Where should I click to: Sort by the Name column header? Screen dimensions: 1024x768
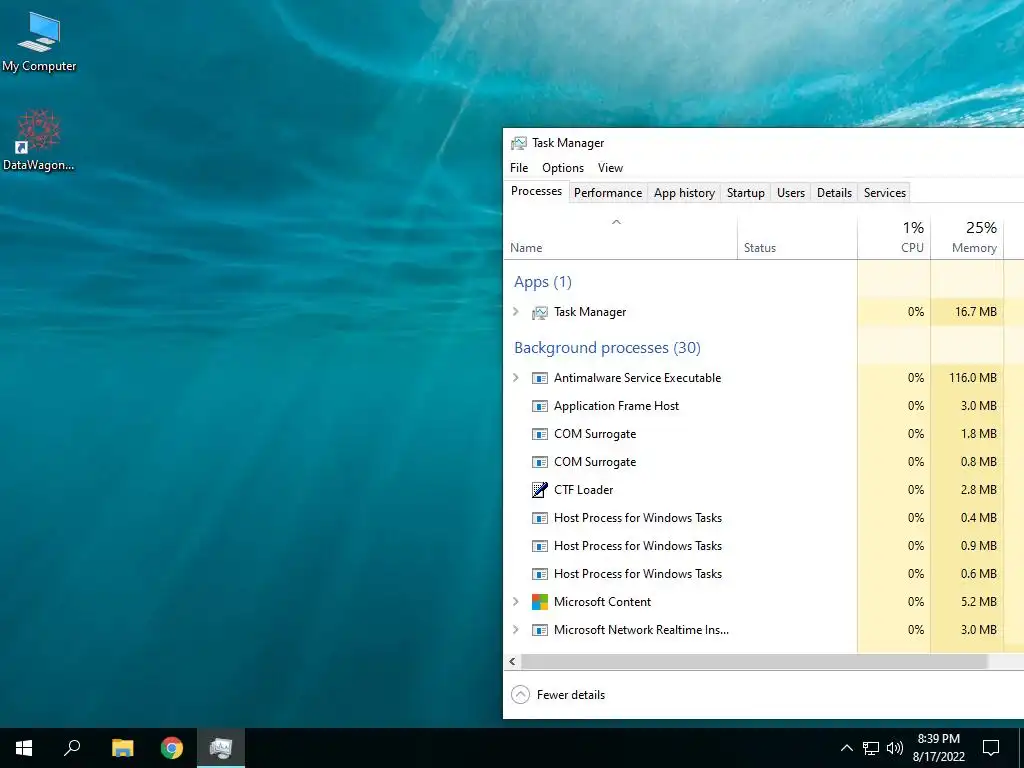pos(620,238)
